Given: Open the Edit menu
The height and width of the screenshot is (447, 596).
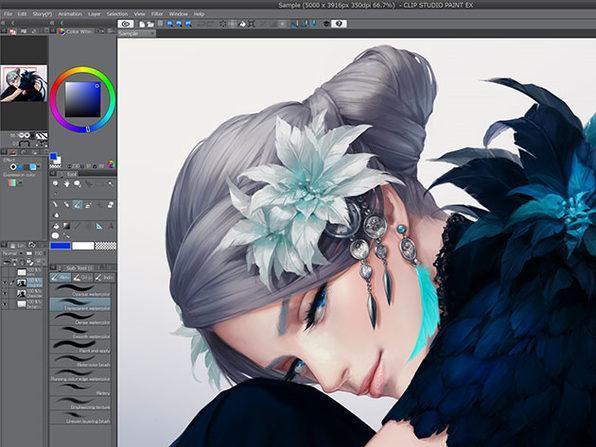Looking at the screenshot, I should coord(22,14).
